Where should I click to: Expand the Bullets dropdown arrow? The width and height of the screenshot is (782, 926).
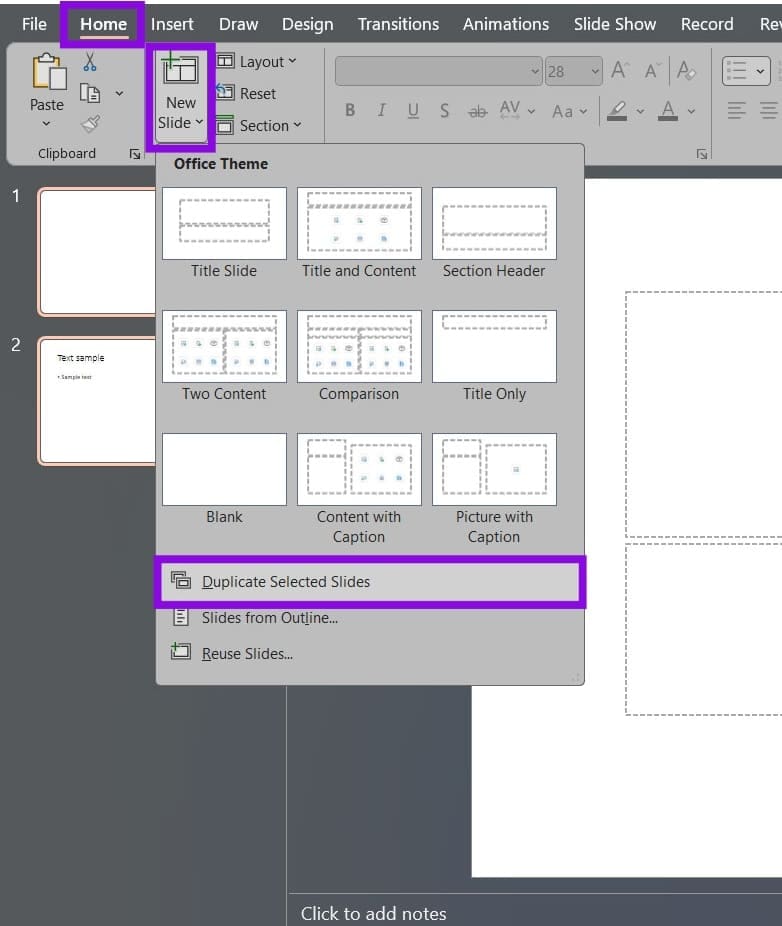[x=761, y=71]
